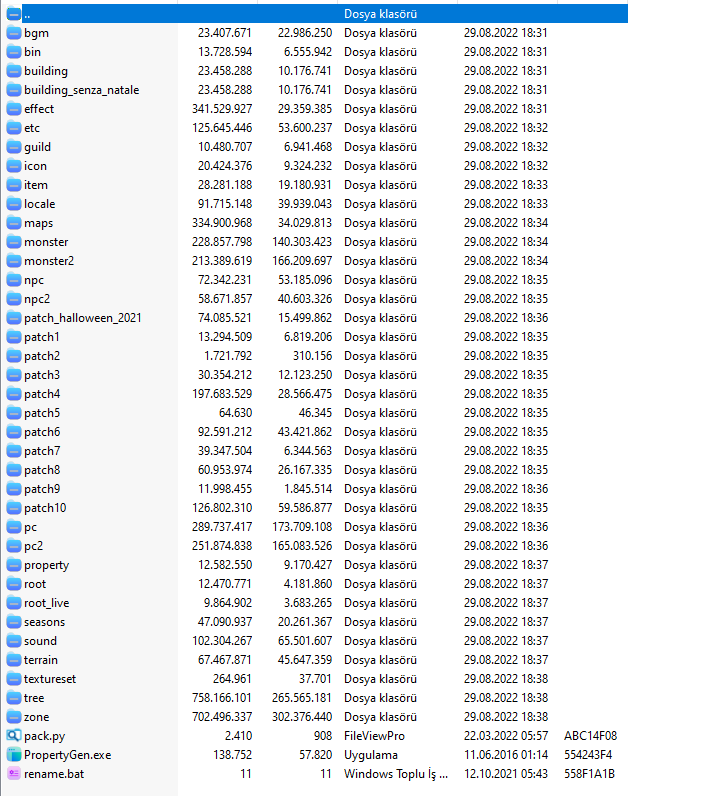Click size value 341.529.927
Image resolution: width=726 pixels, height=796 pixels.
(222, 109)
